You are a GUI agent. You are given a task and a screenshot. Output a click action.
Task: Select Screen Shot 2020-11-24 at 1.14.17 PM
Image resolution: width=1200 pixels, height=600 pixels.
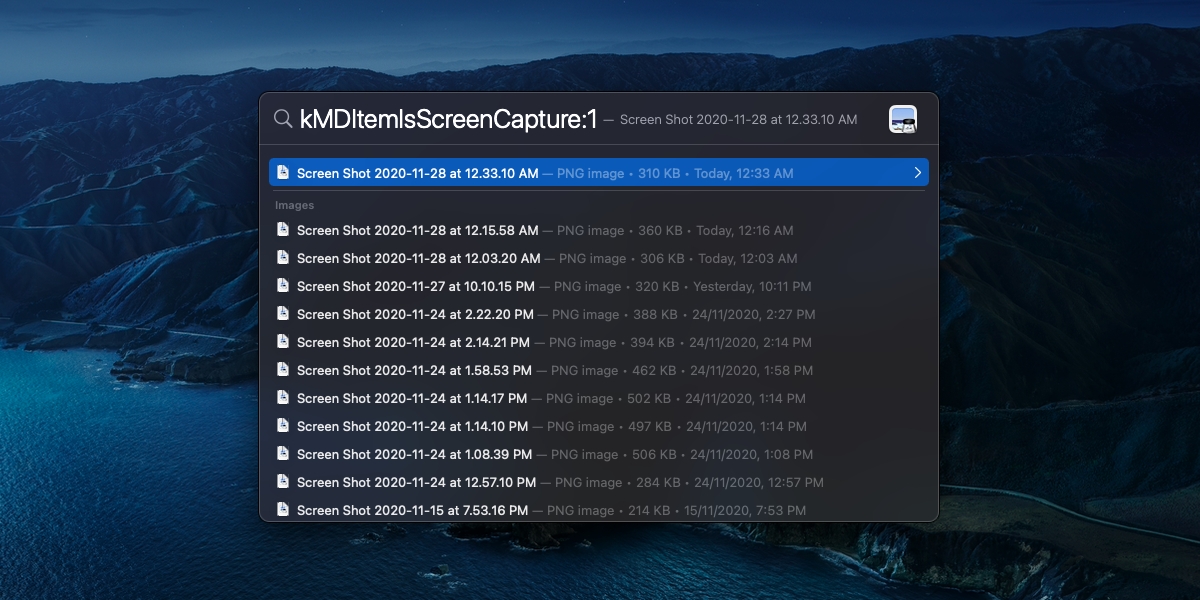point(599,398)
